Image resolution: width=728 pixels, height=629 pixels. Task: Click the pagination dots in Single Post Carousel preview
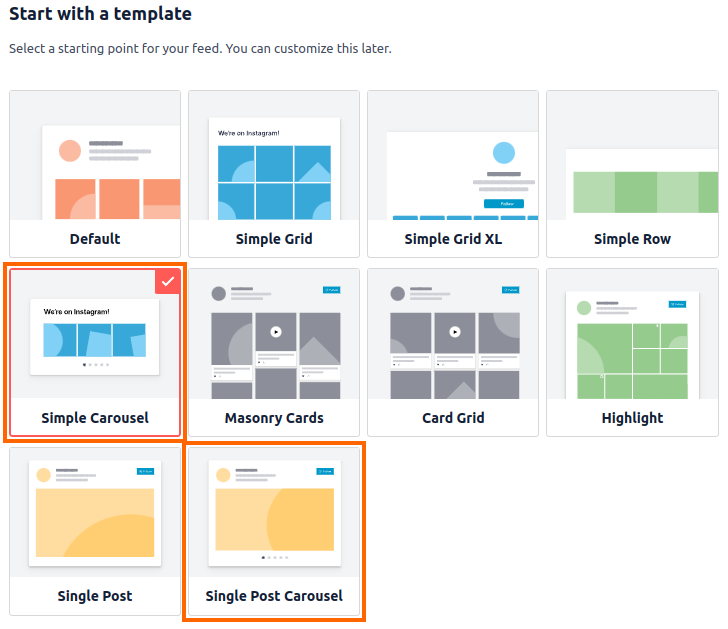(x=274, y=557)
